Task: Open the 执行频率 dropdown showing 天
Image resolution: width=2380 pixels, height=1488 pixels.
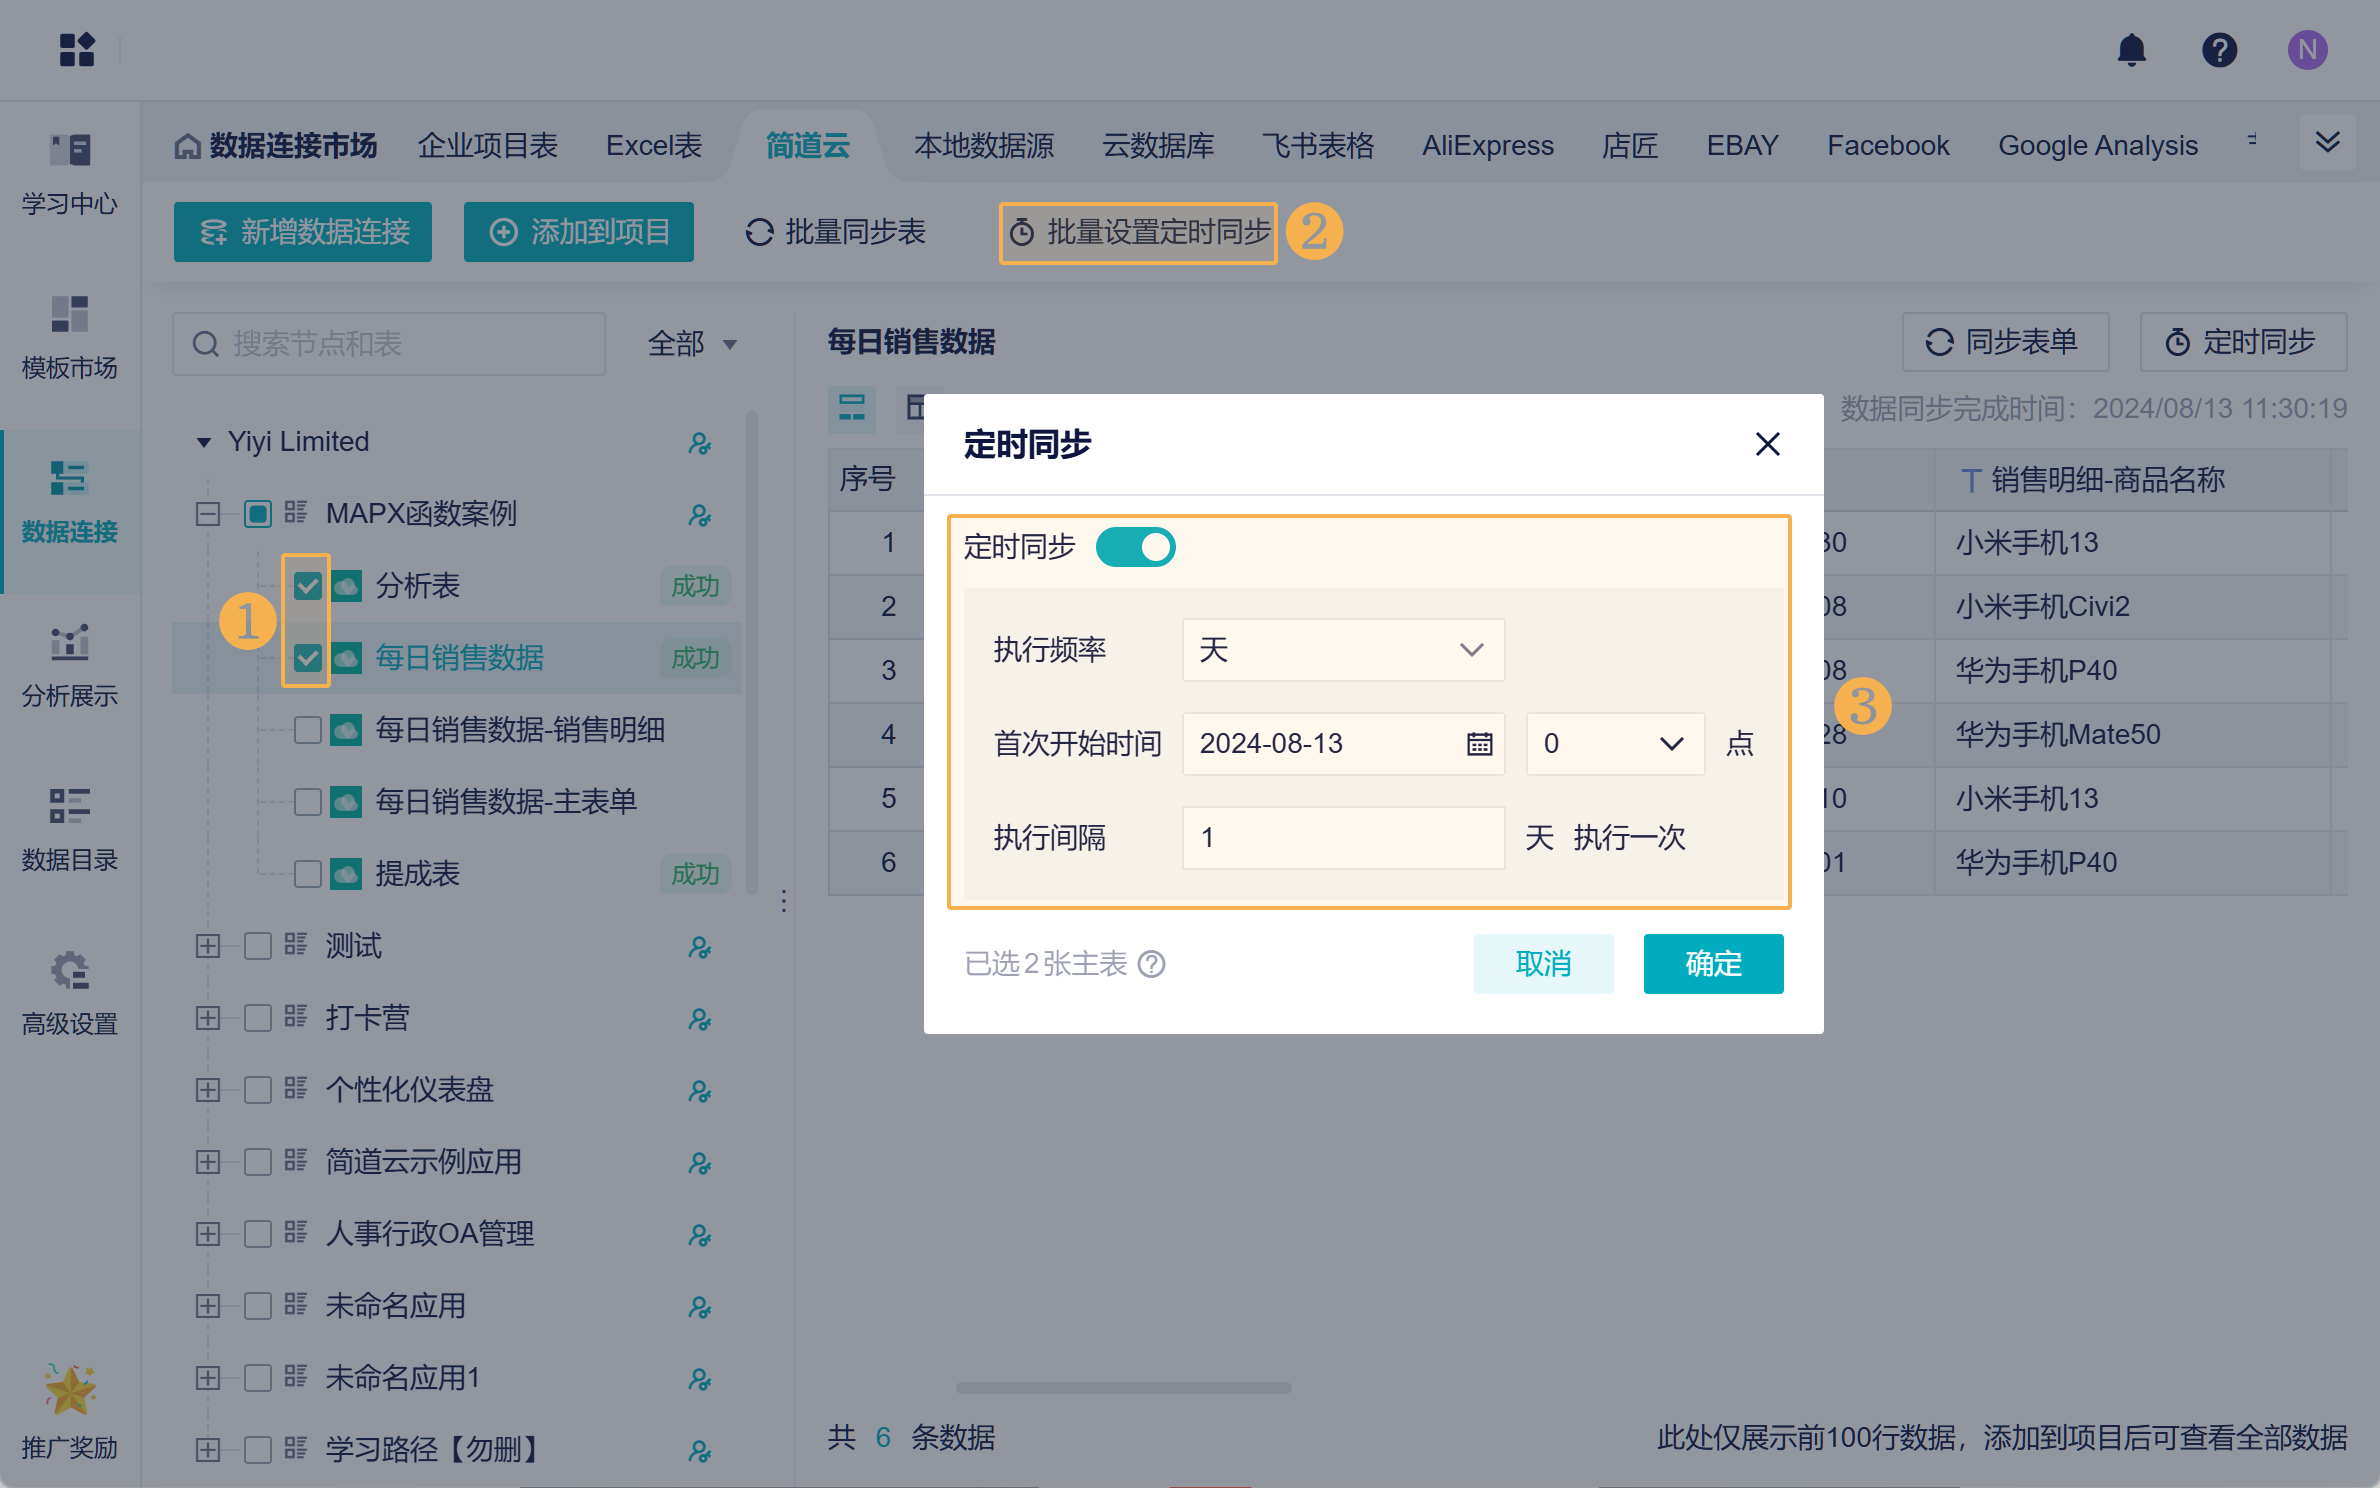Action: point(1342,650)
